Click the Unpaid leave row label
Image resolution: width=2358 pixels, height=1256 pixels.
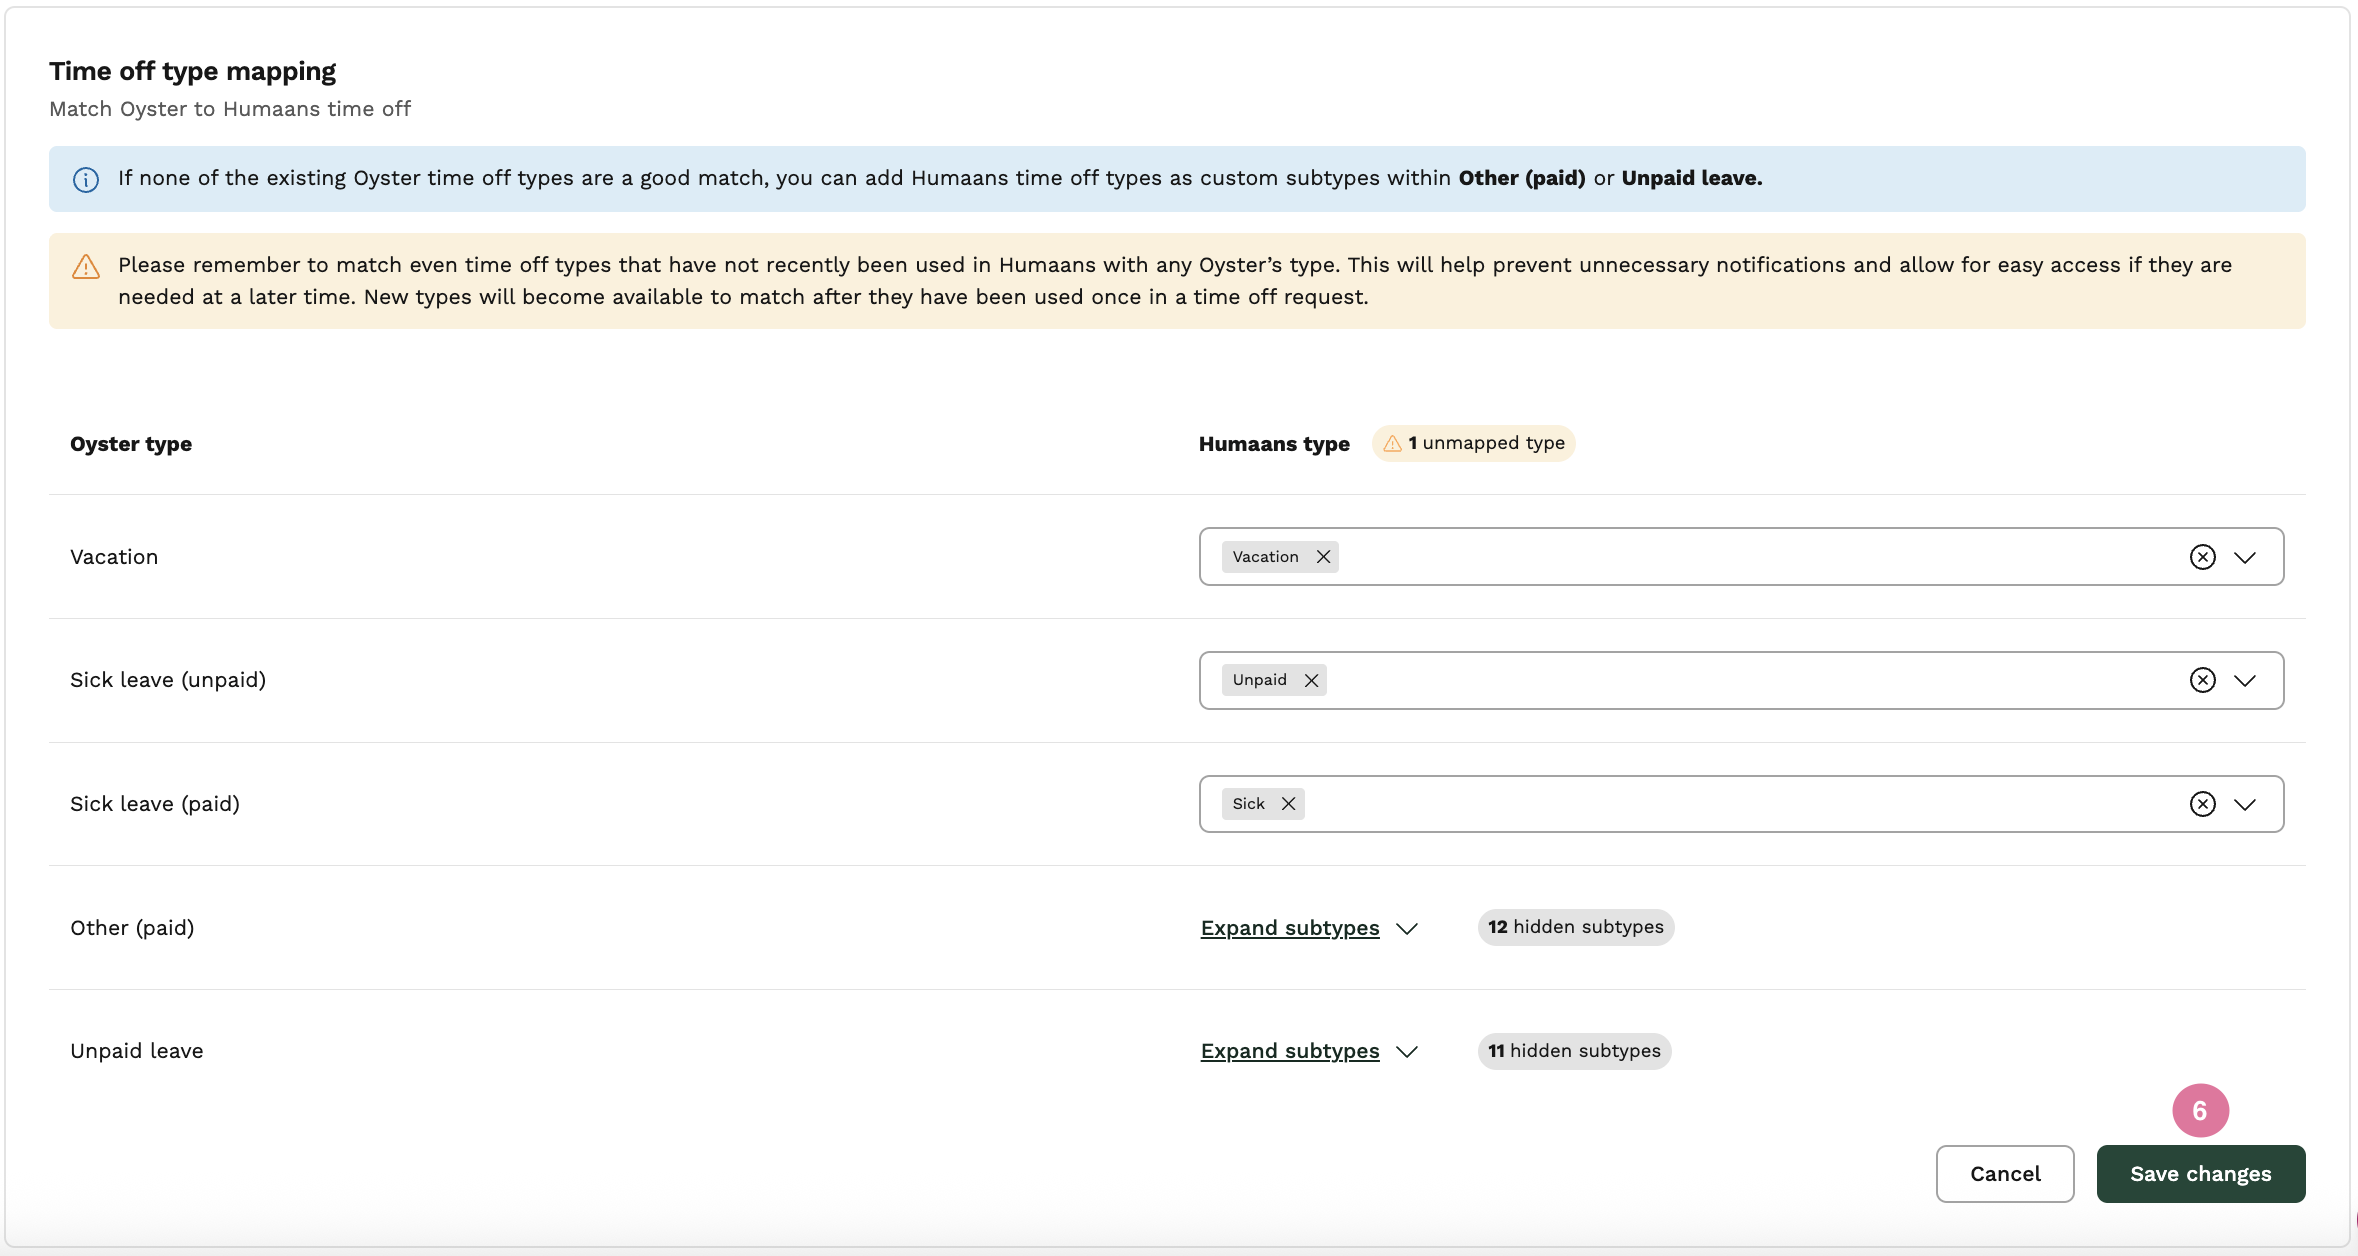point(137,1051)
